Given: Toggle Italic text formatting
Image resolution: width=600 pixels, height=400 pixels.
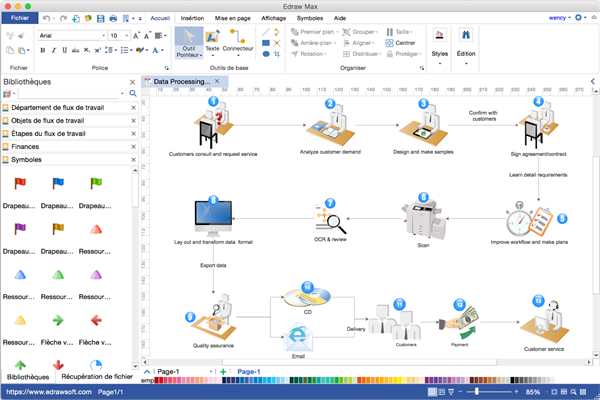Looking at the screenshot, I should 56,49.
